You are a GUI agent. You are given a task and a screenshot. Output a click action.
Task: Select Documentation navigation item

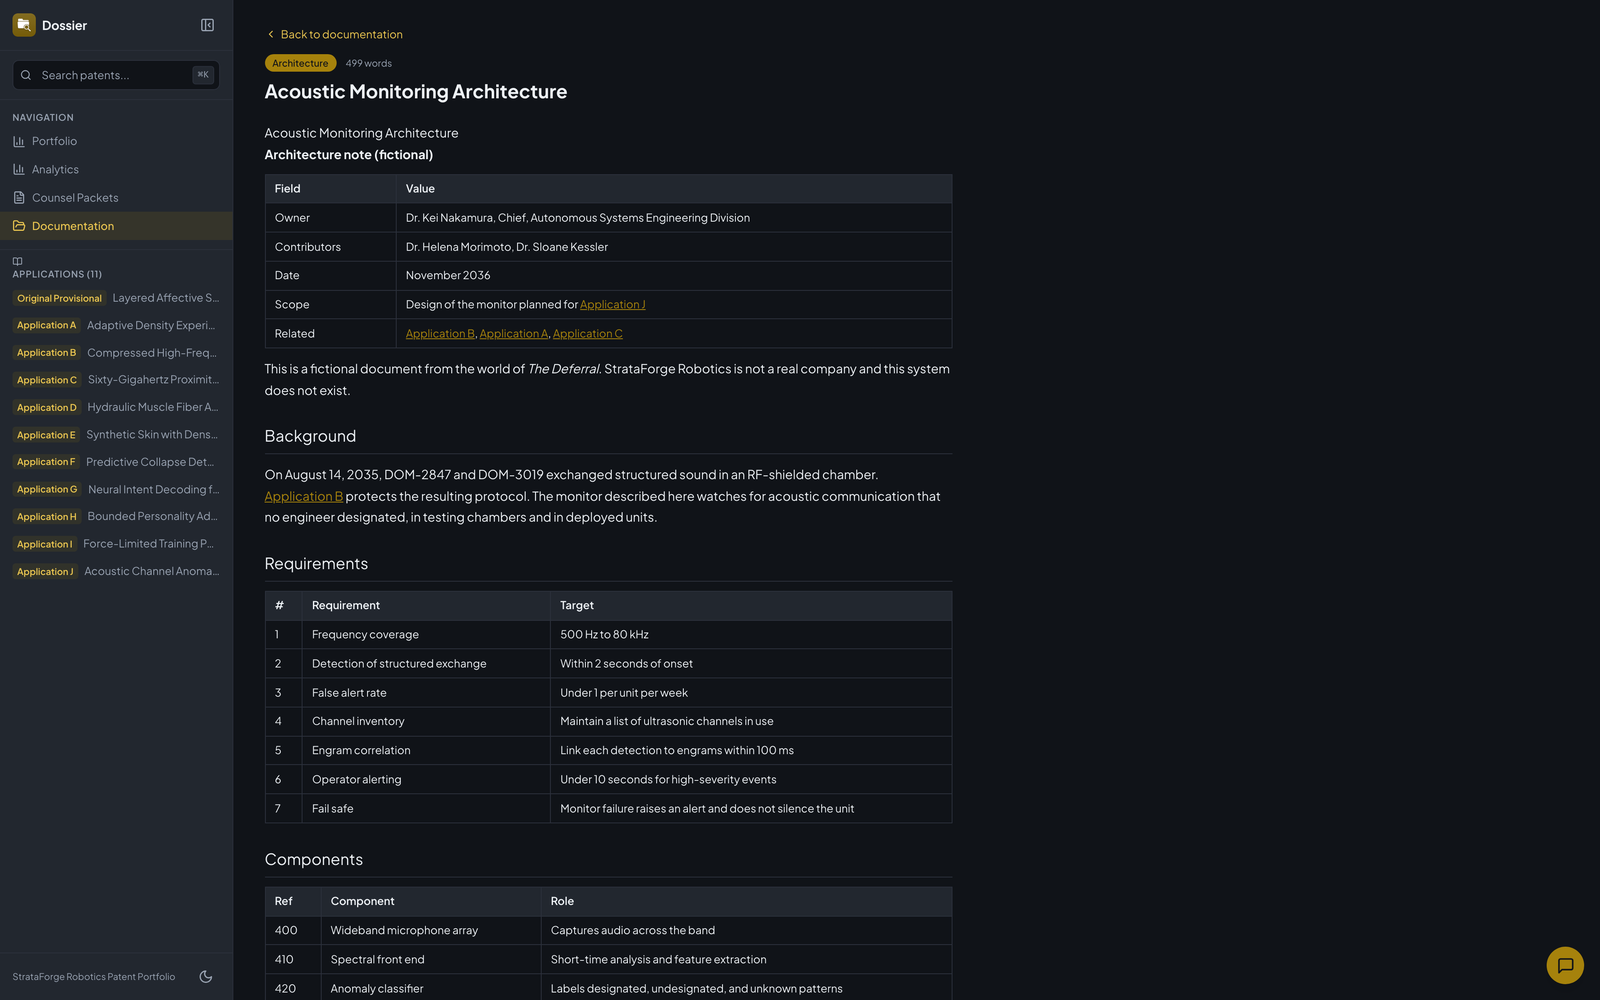(x=116, y=226)
